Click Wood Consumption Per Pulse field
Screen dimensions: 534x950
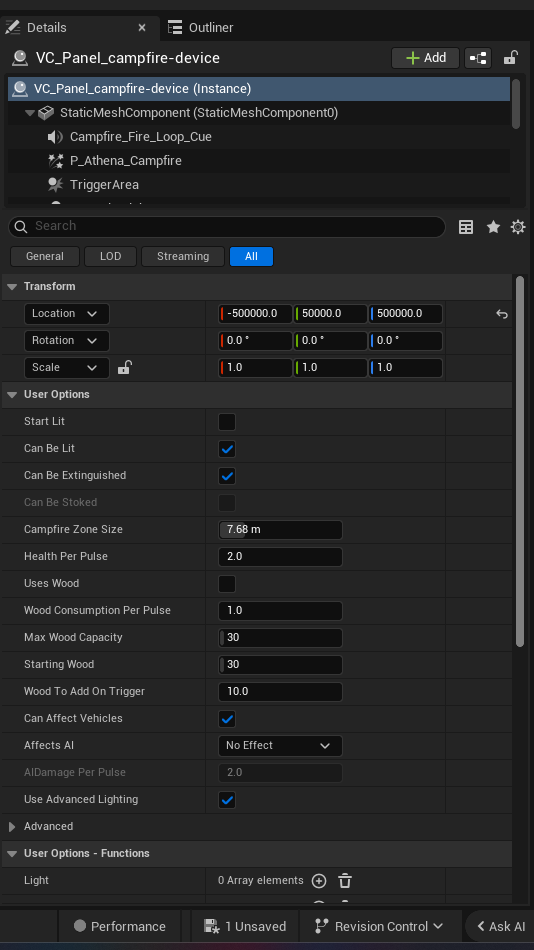tap(280, 611)
